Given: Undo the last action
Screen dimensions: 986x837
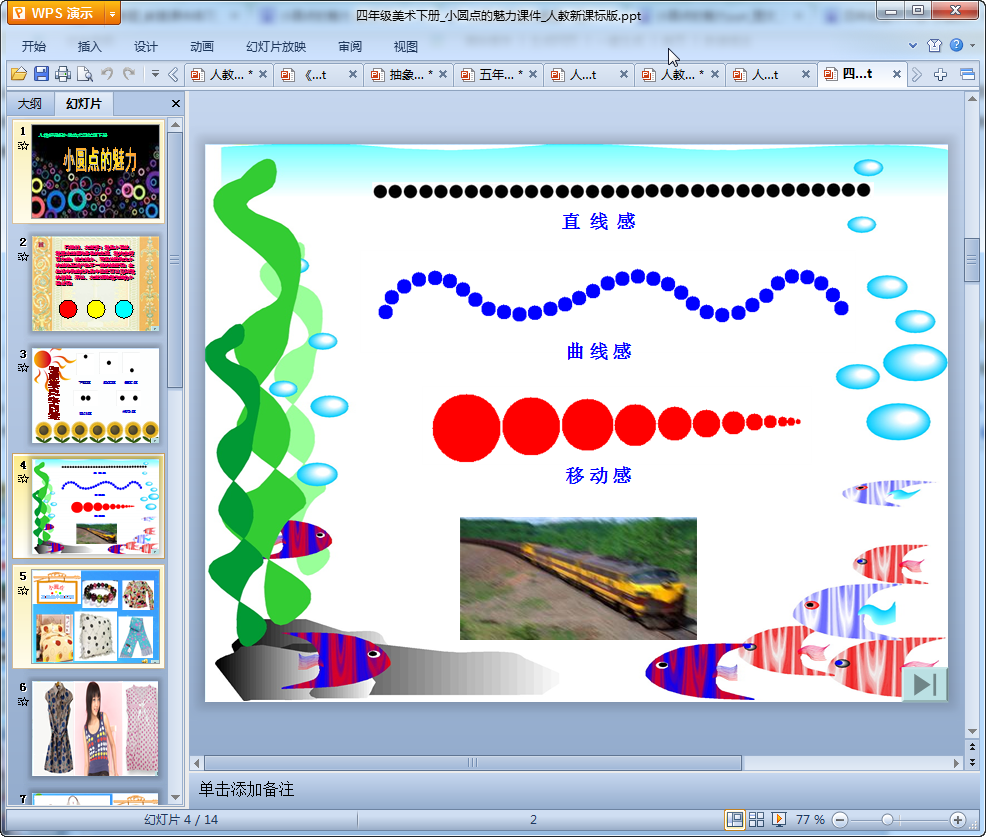Looking at the screenshot, I should pos(106,74).
